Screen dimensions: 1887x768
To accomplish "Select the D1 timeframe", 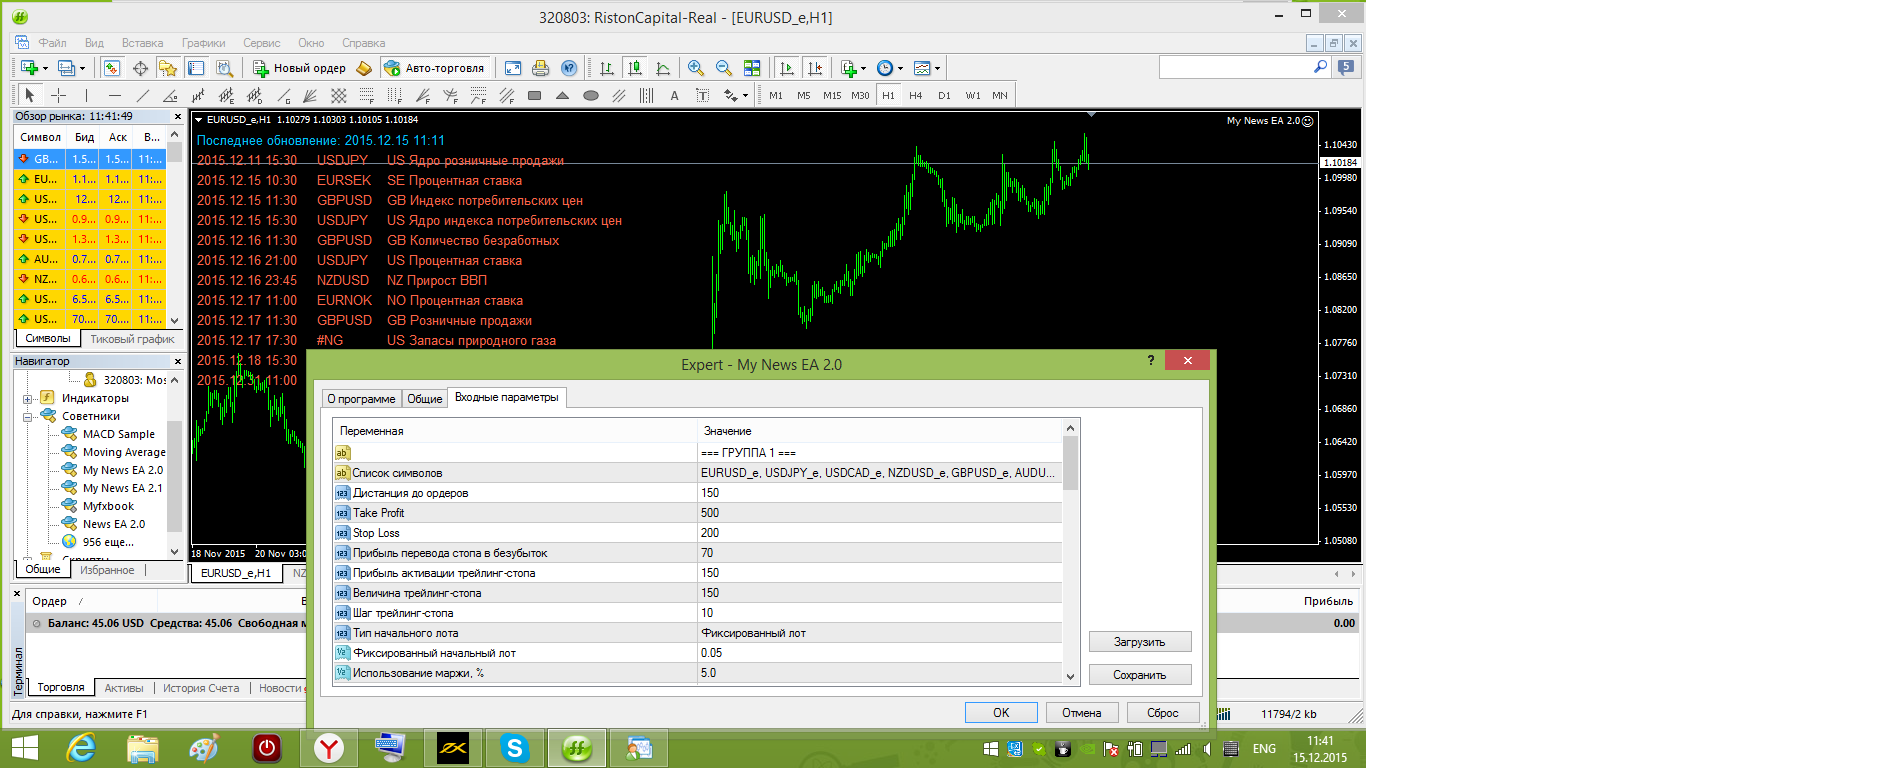I will [944, 95].
